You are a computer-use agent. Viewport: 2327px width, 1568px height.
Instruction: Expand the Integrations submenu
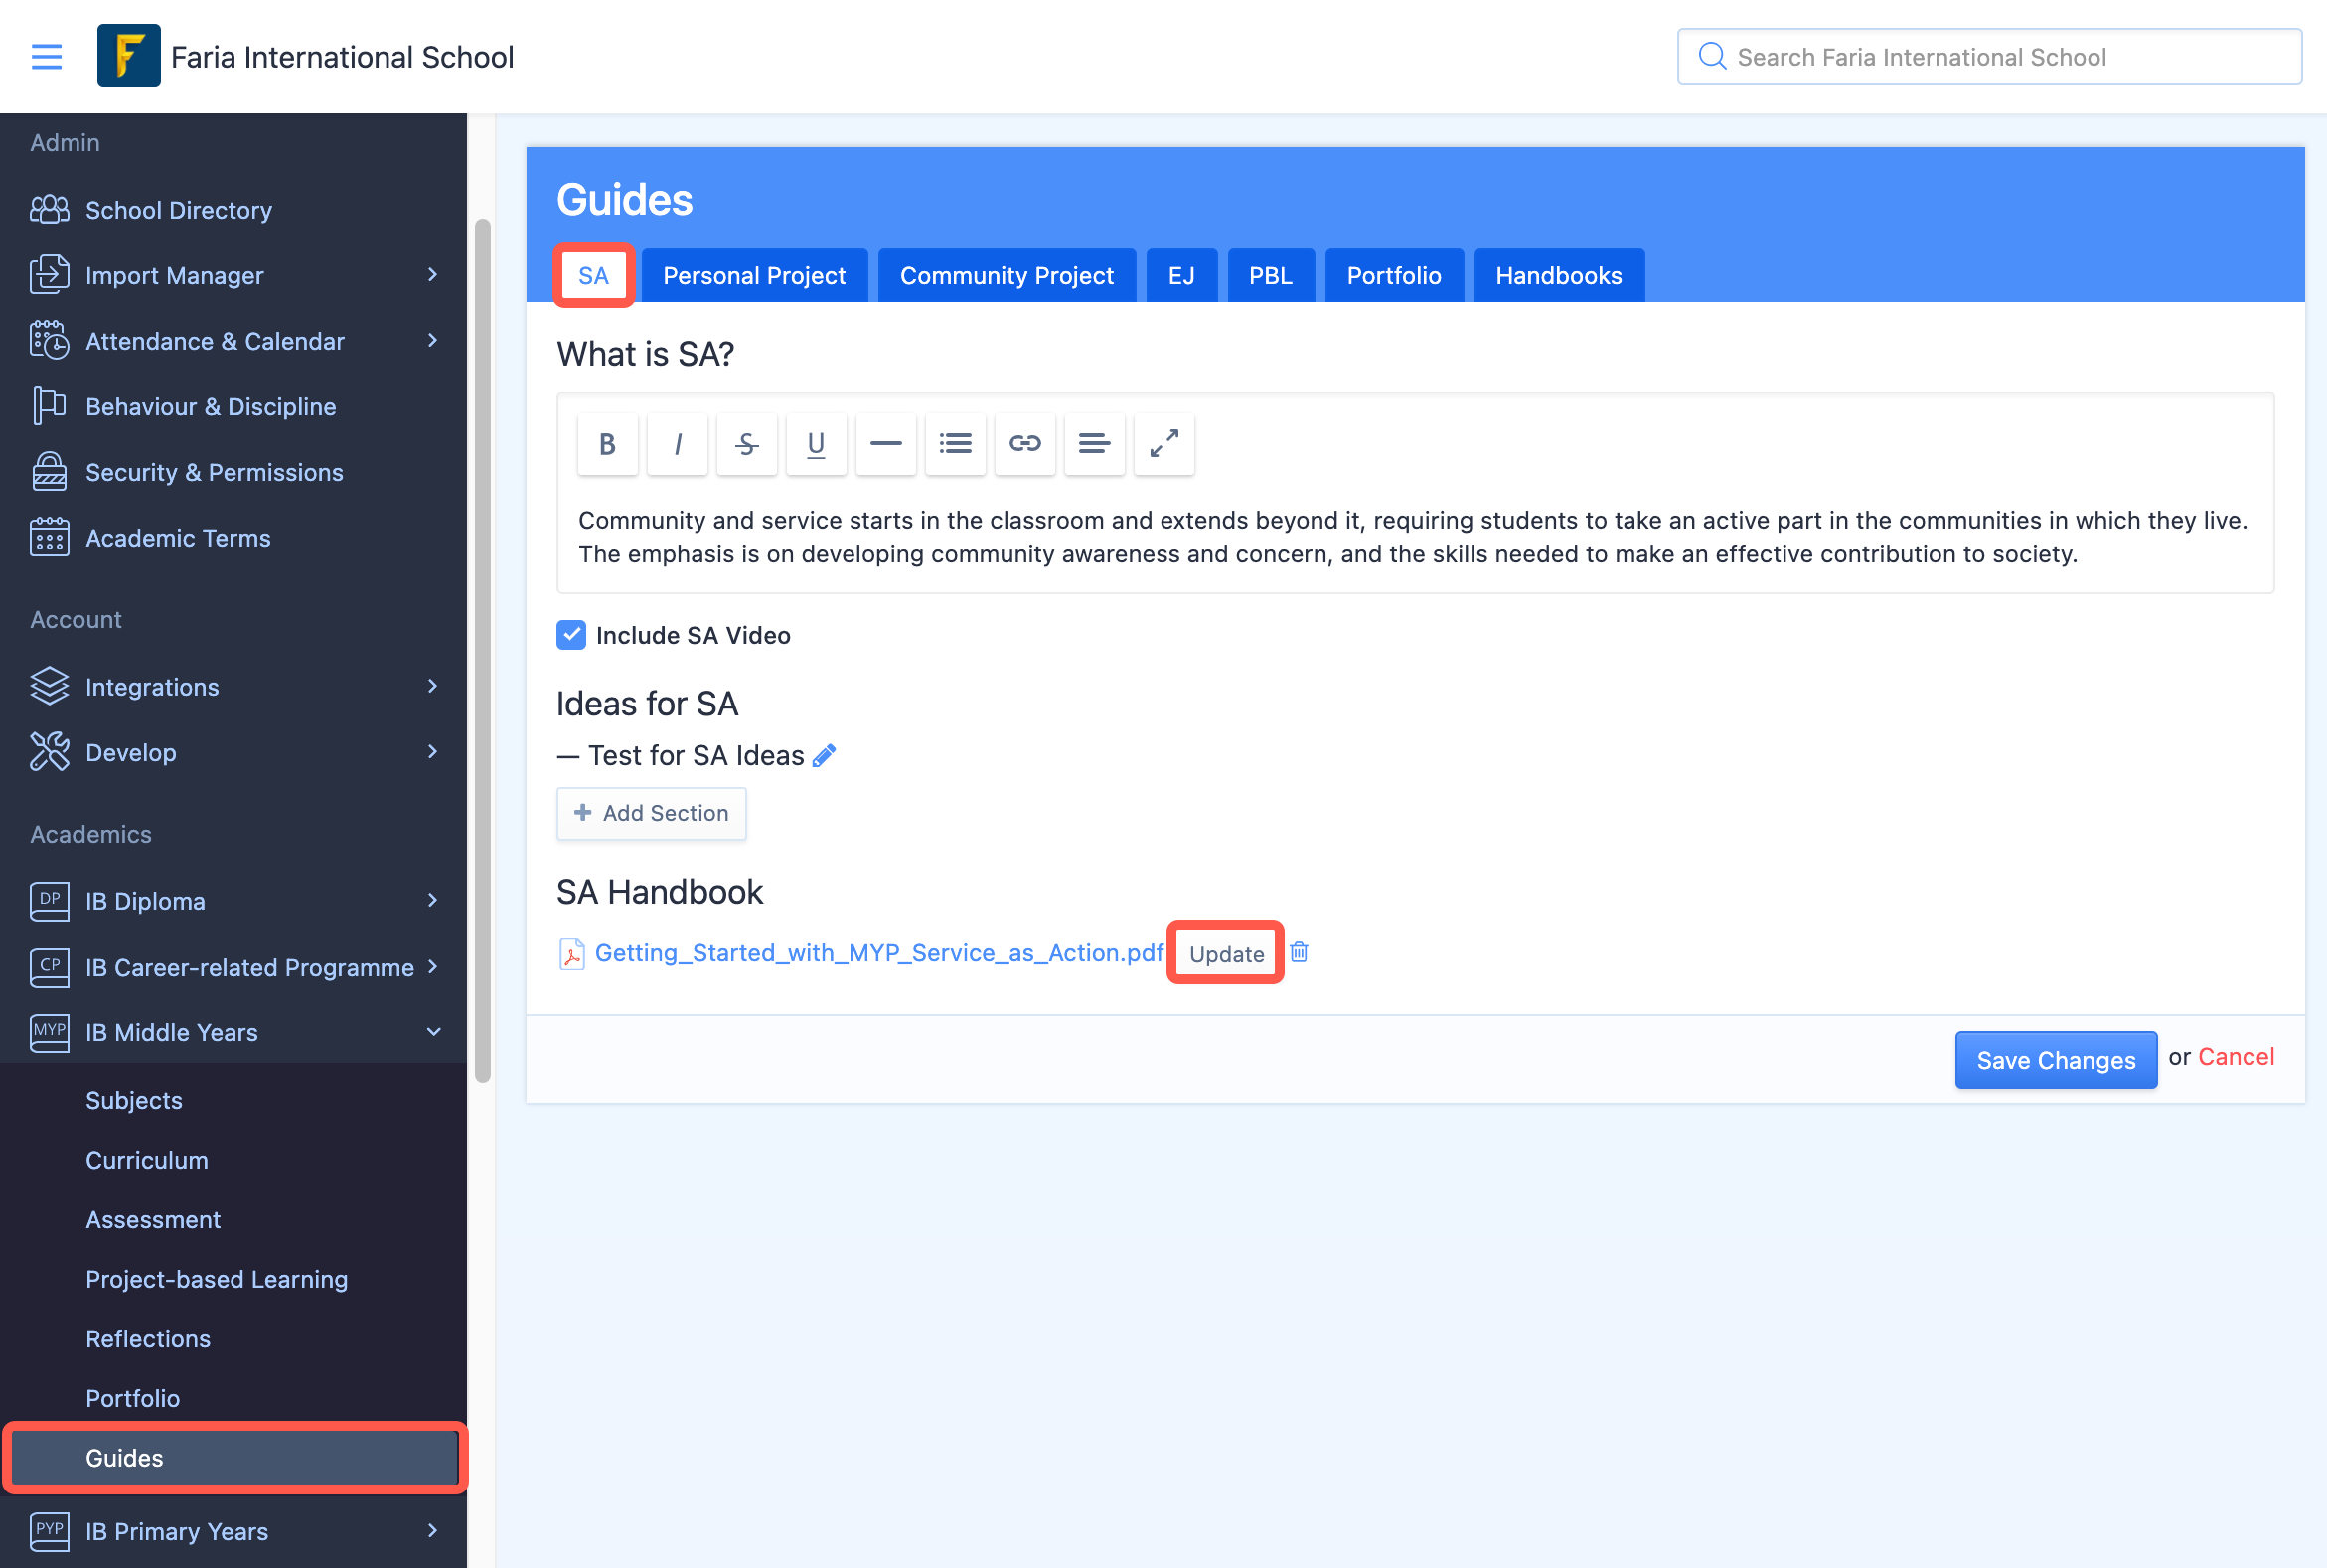pyautogui.click(x=432, y=686)
